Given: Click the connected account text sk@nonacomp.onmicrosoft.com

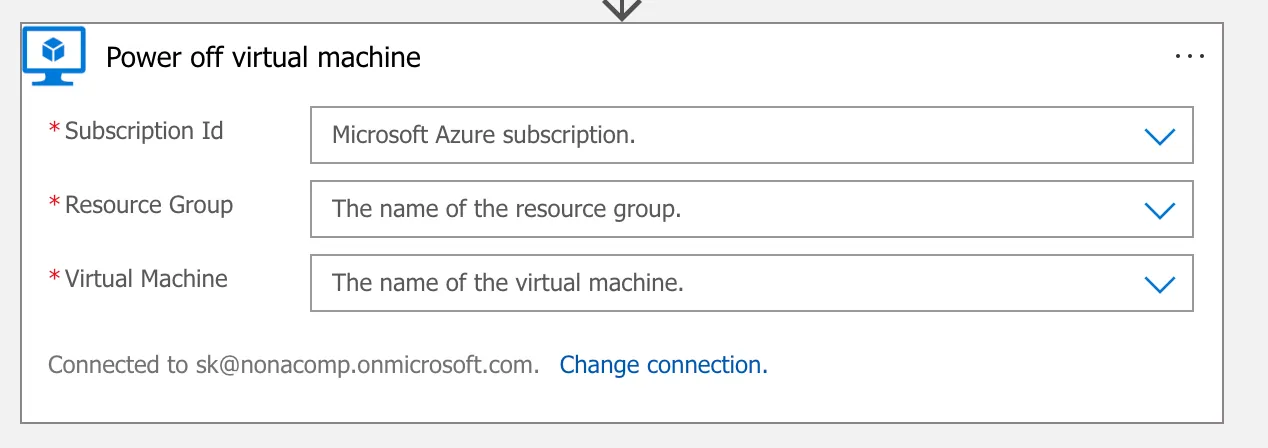Looking at the screenshot, I should pyautogui.click(x=366, y=365).
